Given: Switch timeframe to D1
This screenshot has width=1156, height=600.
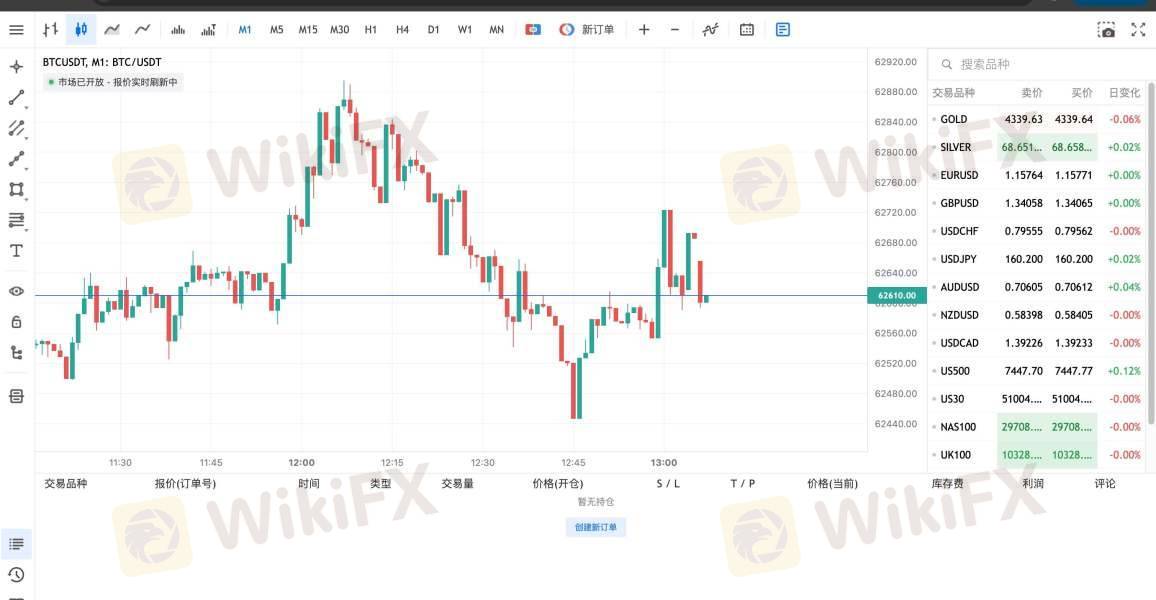Looking at the screenshot, I should point(434,29).
